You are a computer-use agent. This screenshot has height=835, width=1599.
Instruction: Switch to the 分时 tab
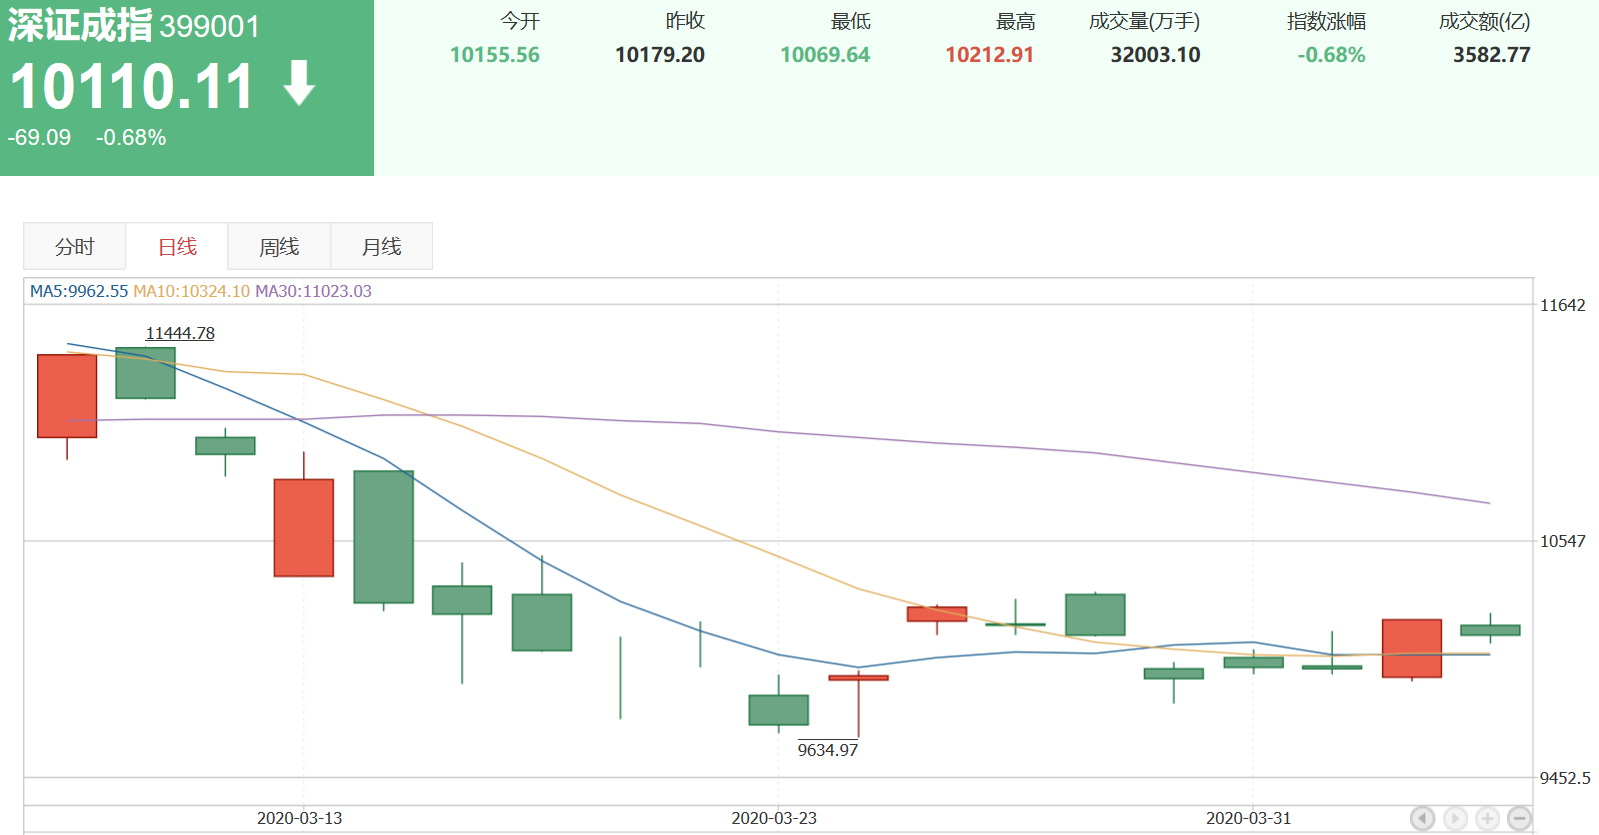75,247
